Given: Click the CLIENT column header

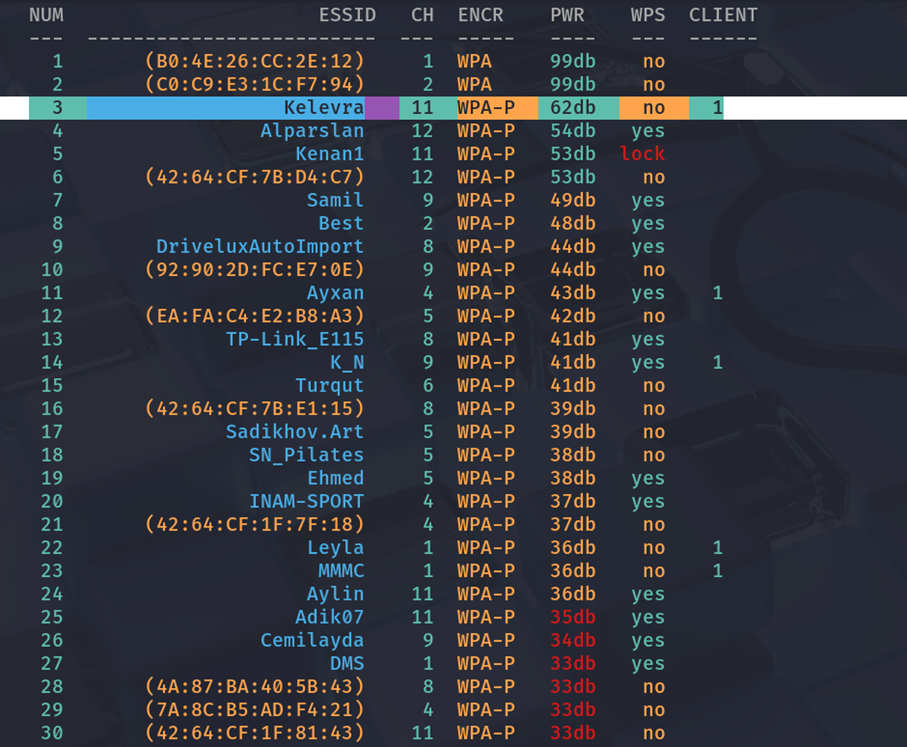Looking at the screenshot, I should (723, 15).
